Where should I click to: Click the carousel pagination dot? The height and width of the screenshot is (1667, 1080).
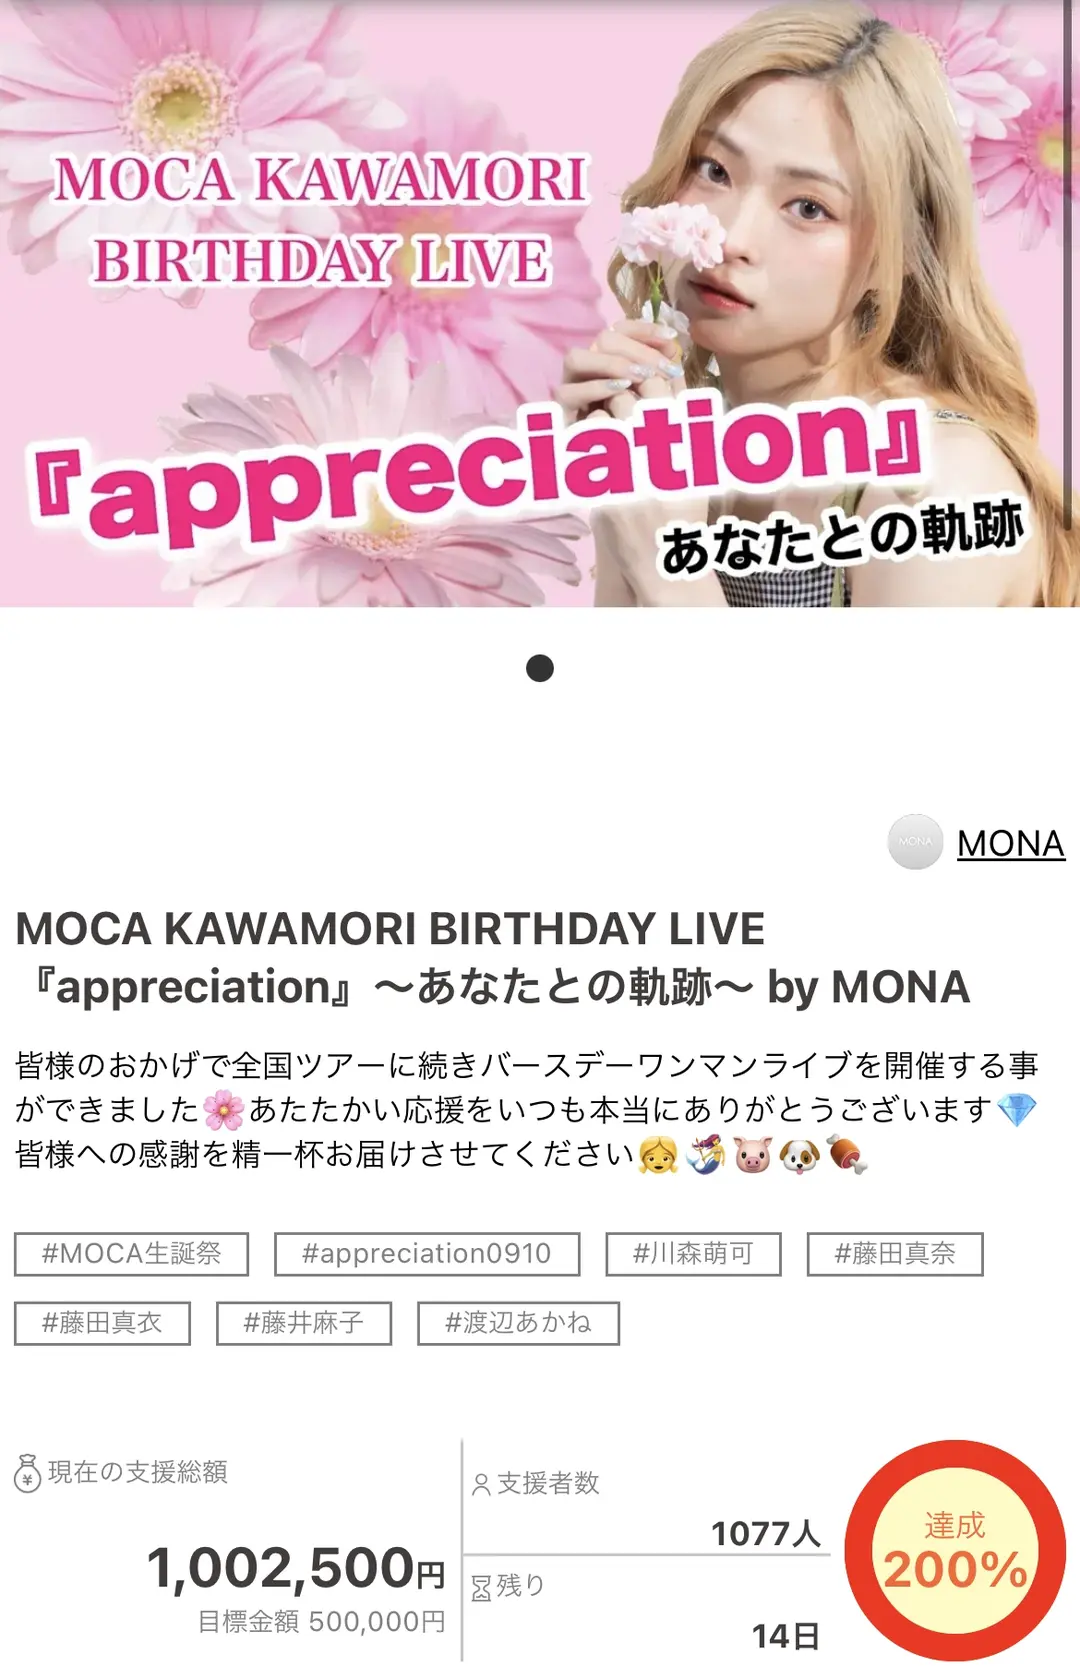pyautogui.click(x=540, y=668)
